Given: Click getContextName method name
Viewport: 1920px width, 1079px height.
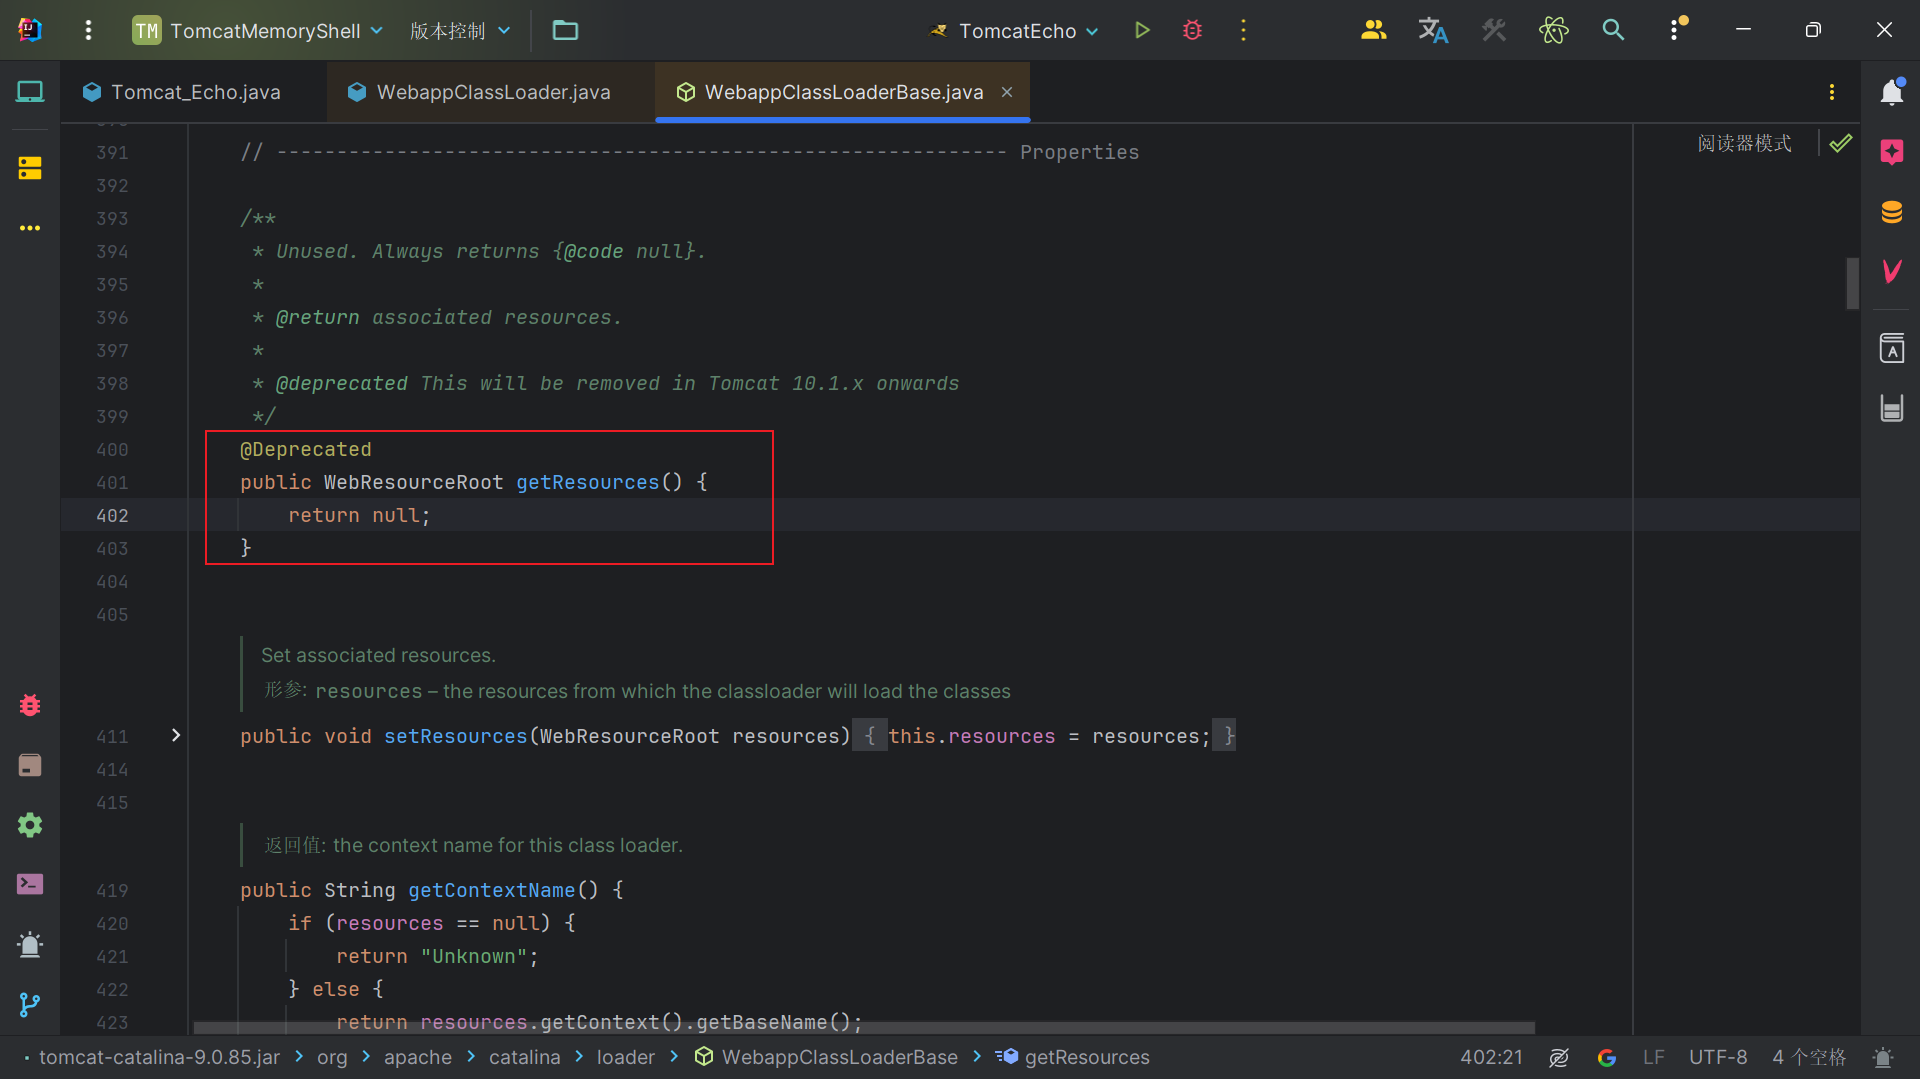Looking at the screenshot, I should pos(491,890).
